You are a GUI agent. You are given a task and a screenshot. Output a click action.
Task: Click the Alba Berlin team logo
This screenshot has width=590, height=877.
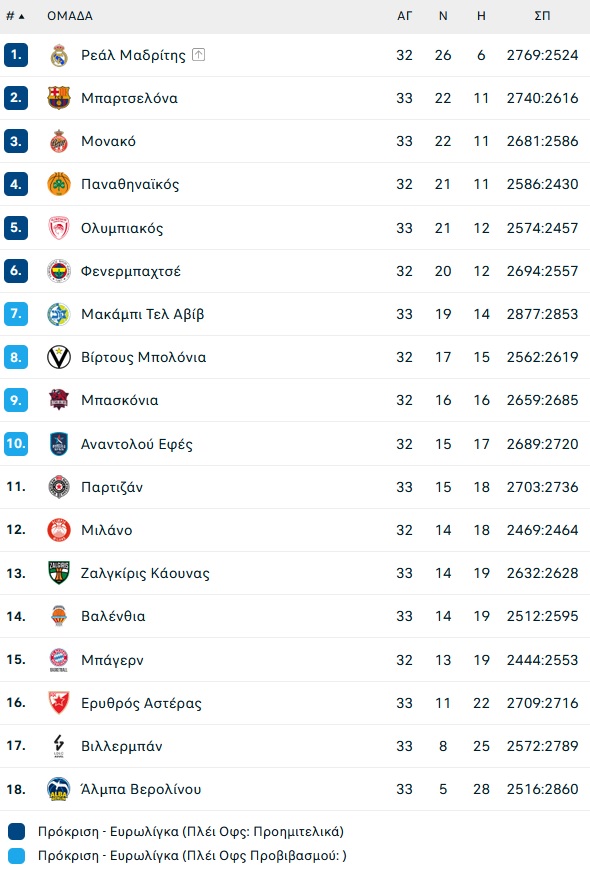59,789
